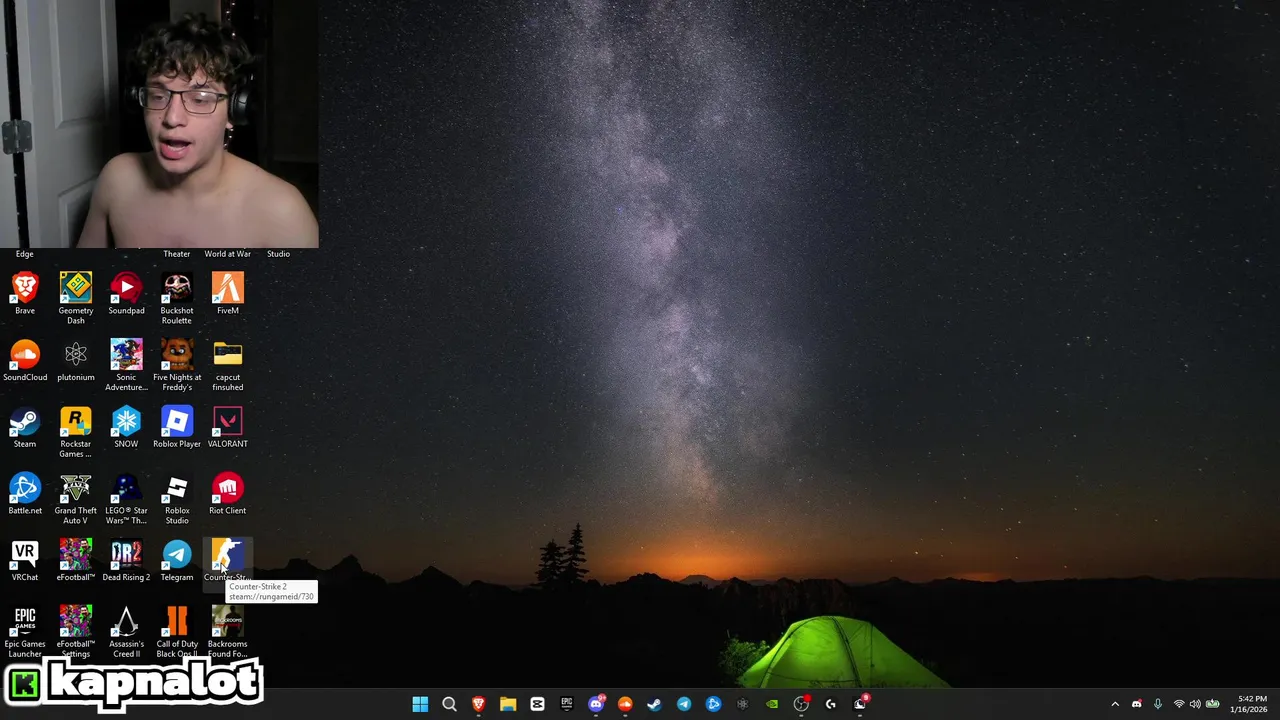The height and width of the screenshot is (720, 1280).
Task: Select Call of Duty Black Ops II icon
Action: click(177, 632)
